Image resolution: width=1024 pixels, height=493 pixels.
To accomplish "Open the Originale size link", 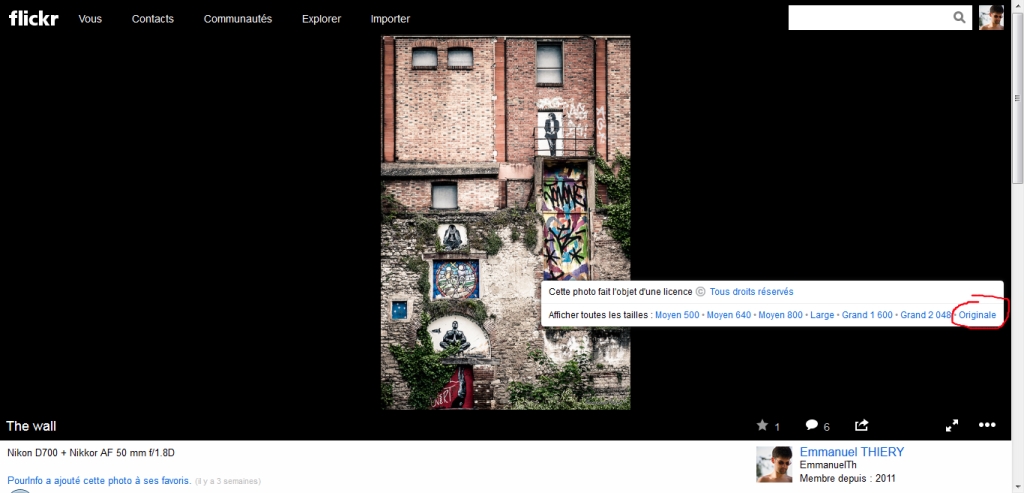I will tap(978, 315).
